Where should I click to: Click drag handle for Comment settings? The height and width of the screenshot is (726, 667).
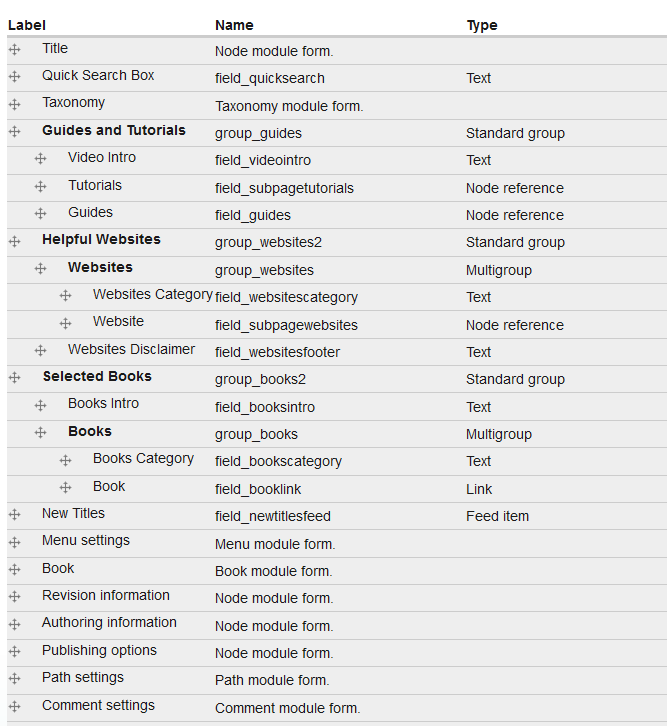click(x=14, y=707)
